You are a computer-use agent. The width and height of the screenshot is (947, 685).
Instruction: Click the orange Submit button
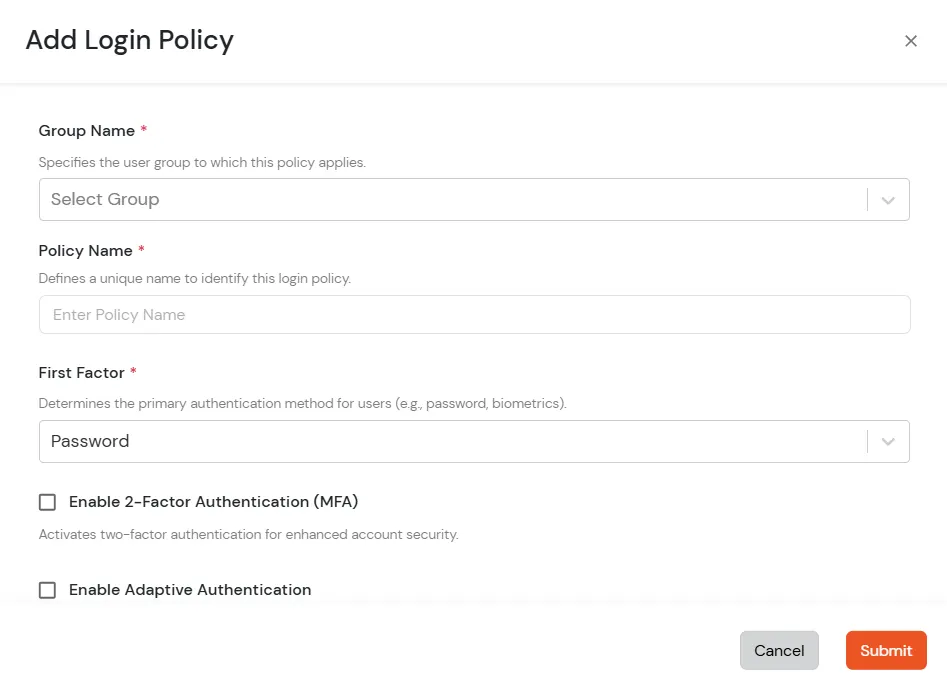point(886,650)
